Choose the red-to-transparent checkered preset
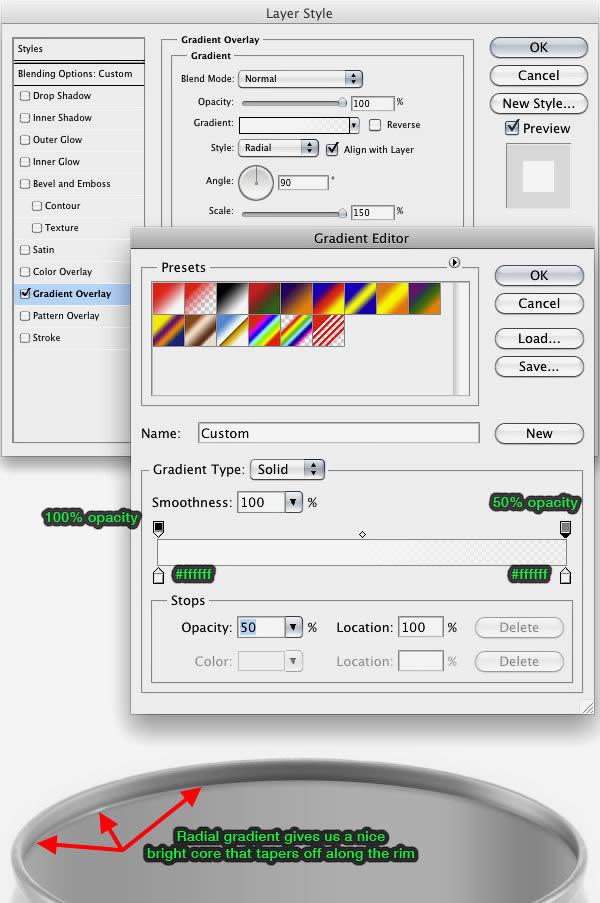 200,298
